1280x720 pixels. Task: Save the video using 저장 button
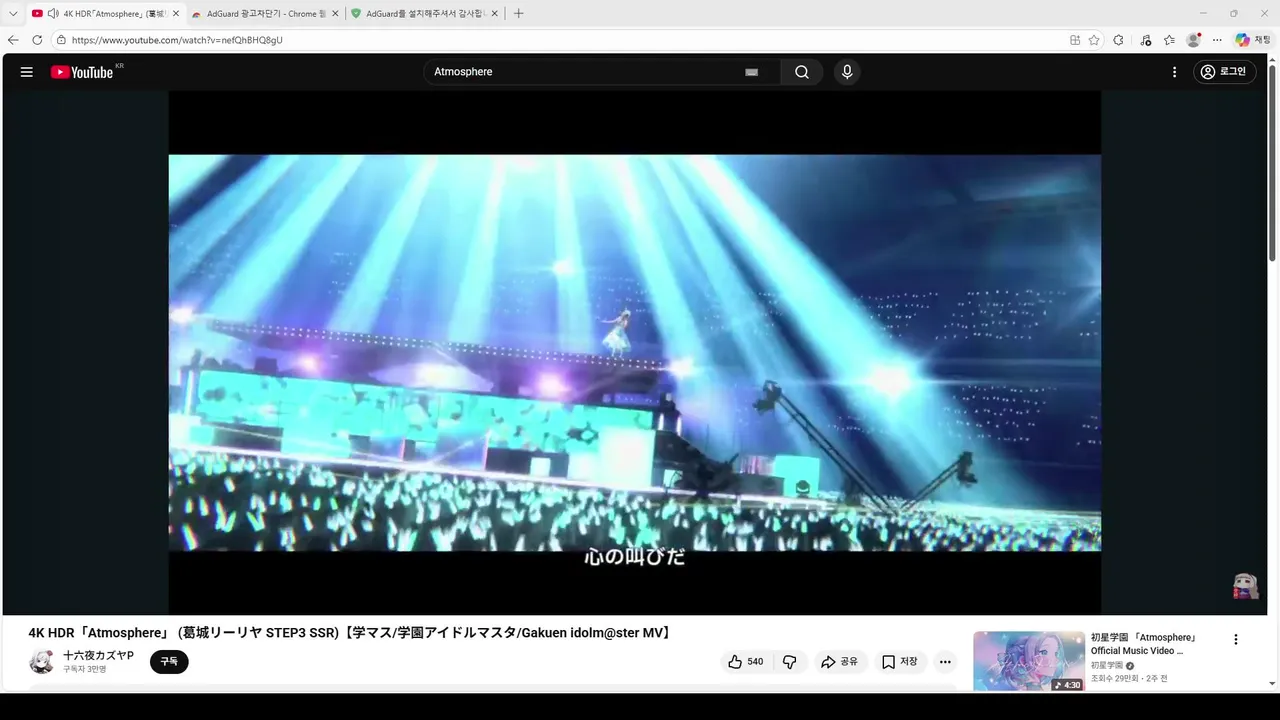[900, 662]
